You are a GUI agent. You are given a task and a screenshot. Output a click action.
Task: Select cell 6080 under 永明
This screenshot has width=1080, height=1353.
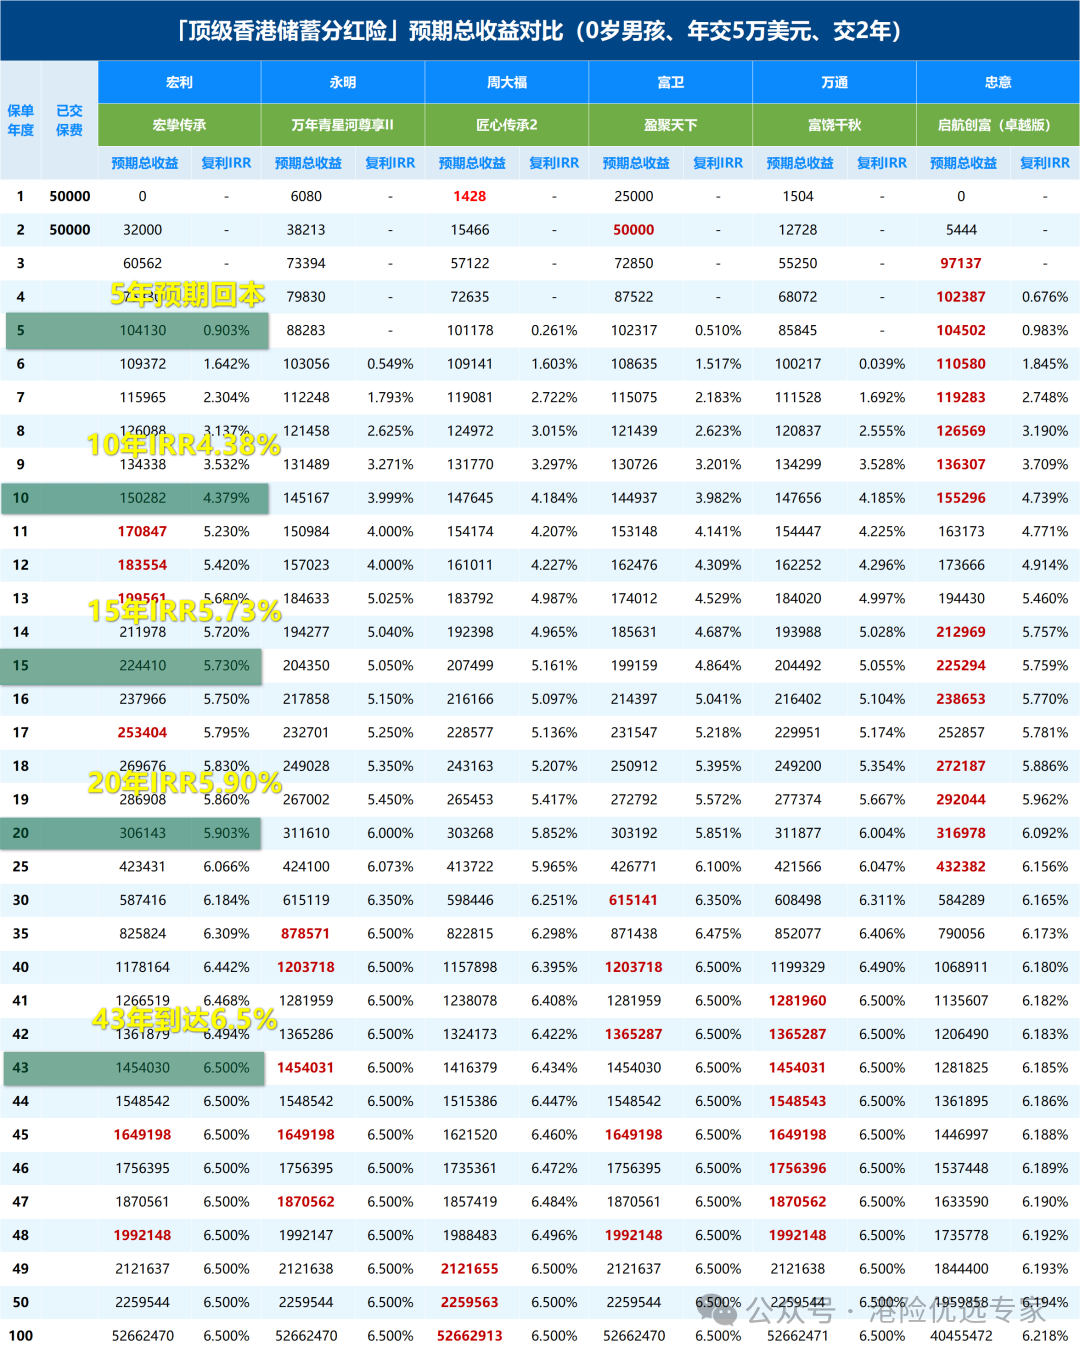tap(306, 197)
